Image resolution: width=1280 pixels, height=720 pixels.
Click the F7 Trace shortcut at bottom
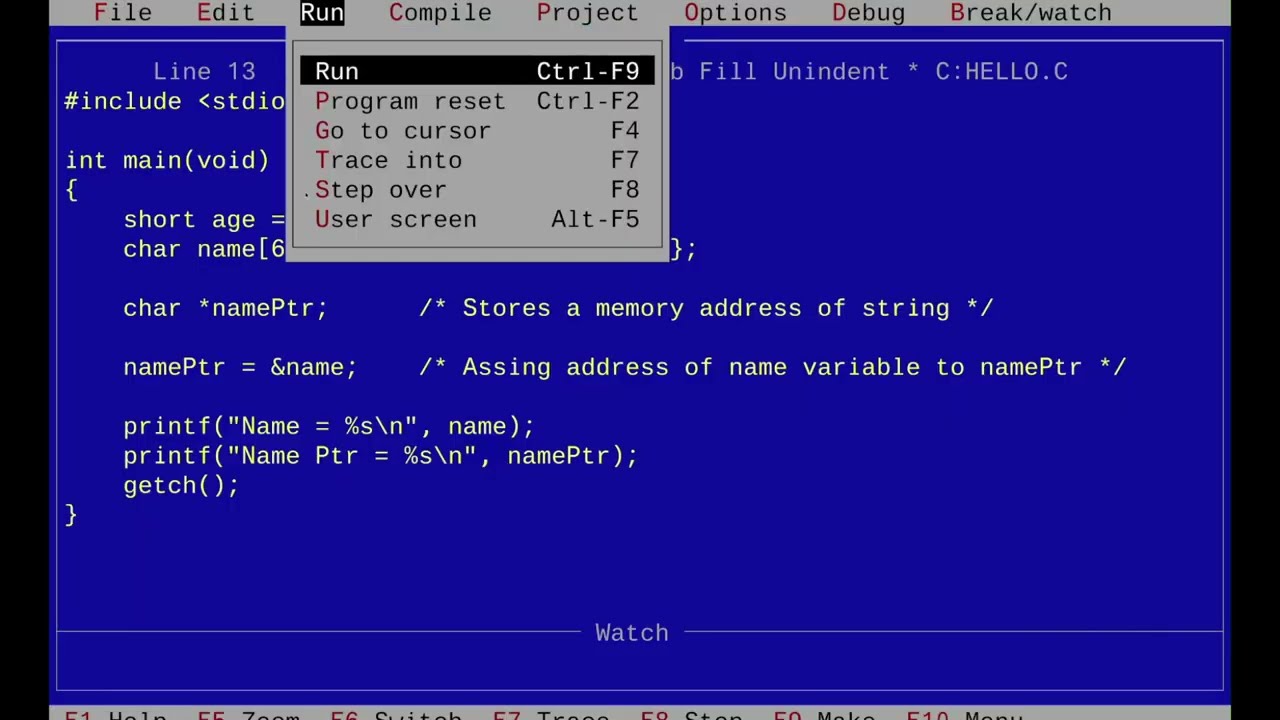coord(551,716)
